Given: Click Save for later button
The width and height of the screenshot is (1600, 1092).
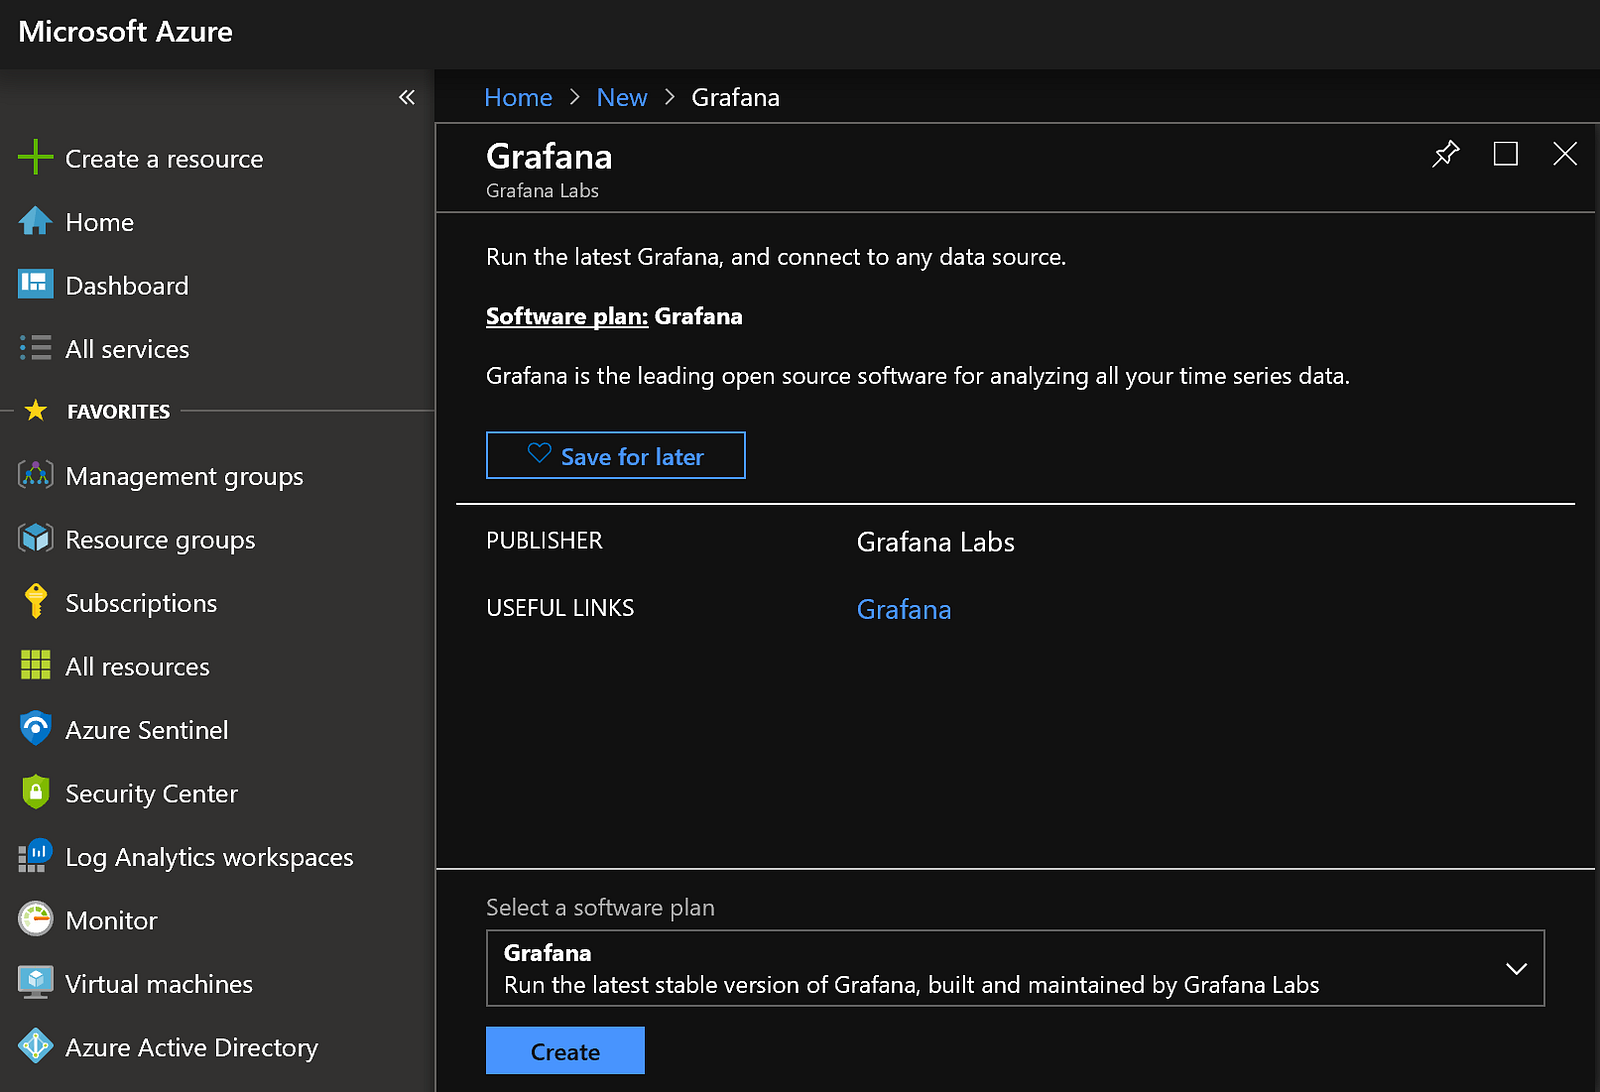Looking at the screenshot, I should 615,456.
